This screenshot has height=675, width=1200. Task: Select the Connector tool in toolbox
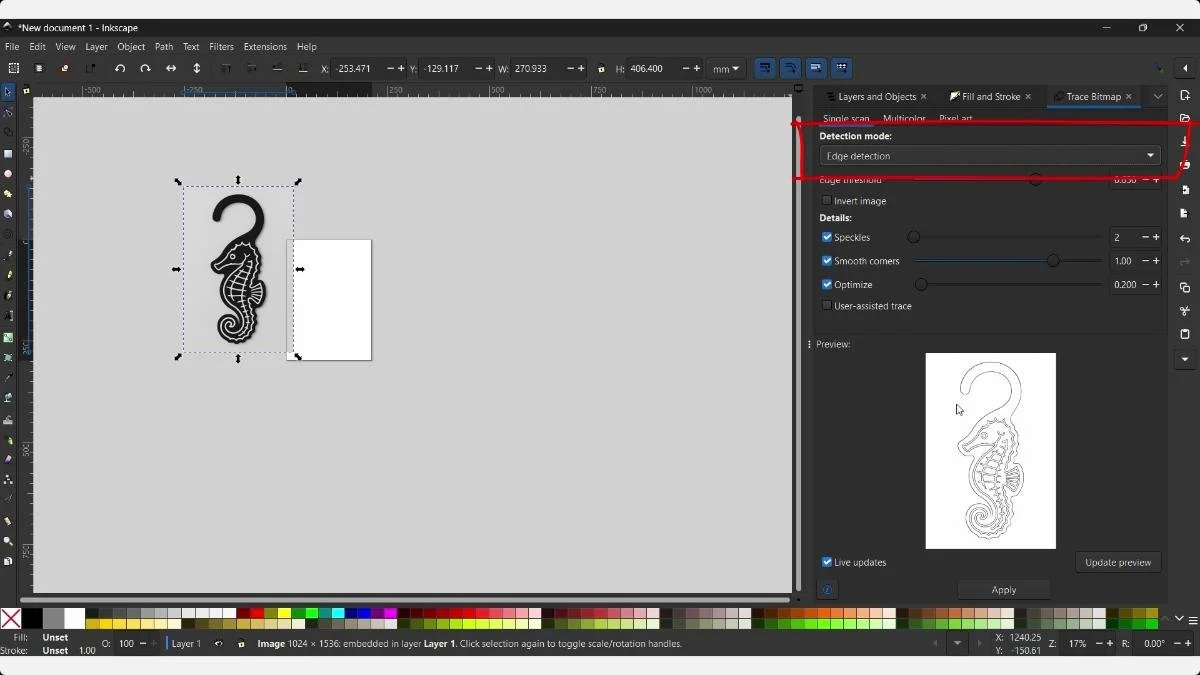pyautogui.click(x=8, y=480)
